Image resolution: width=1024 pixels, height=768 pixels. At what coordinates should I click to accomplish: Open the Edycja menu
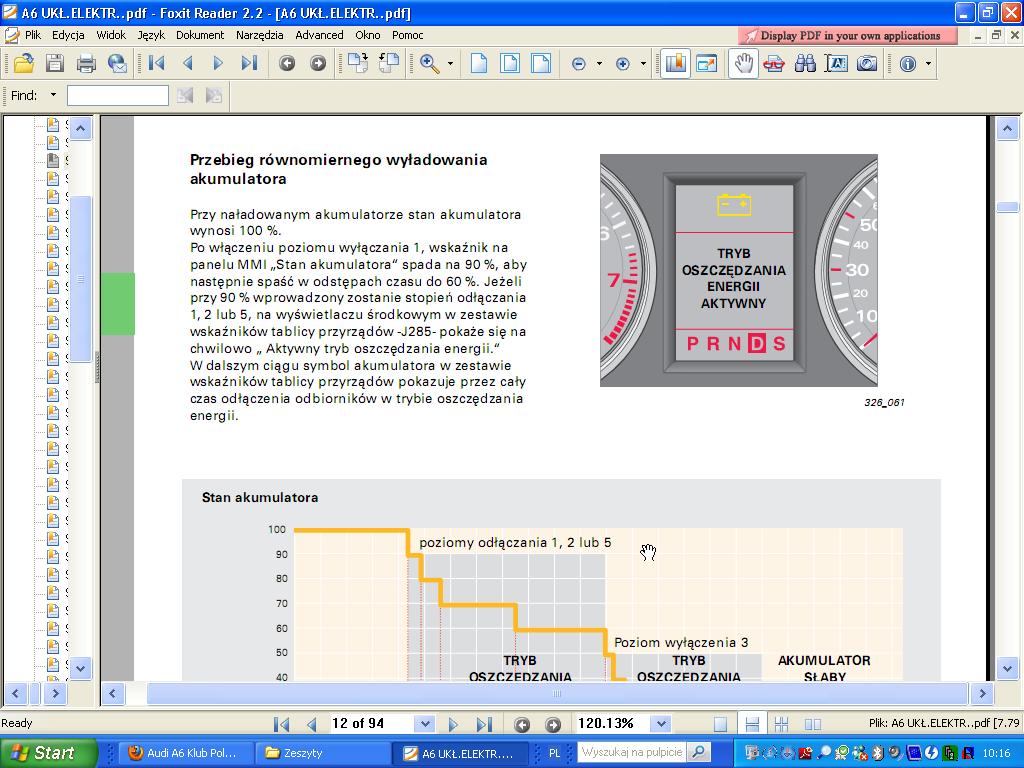click(68, 35)
